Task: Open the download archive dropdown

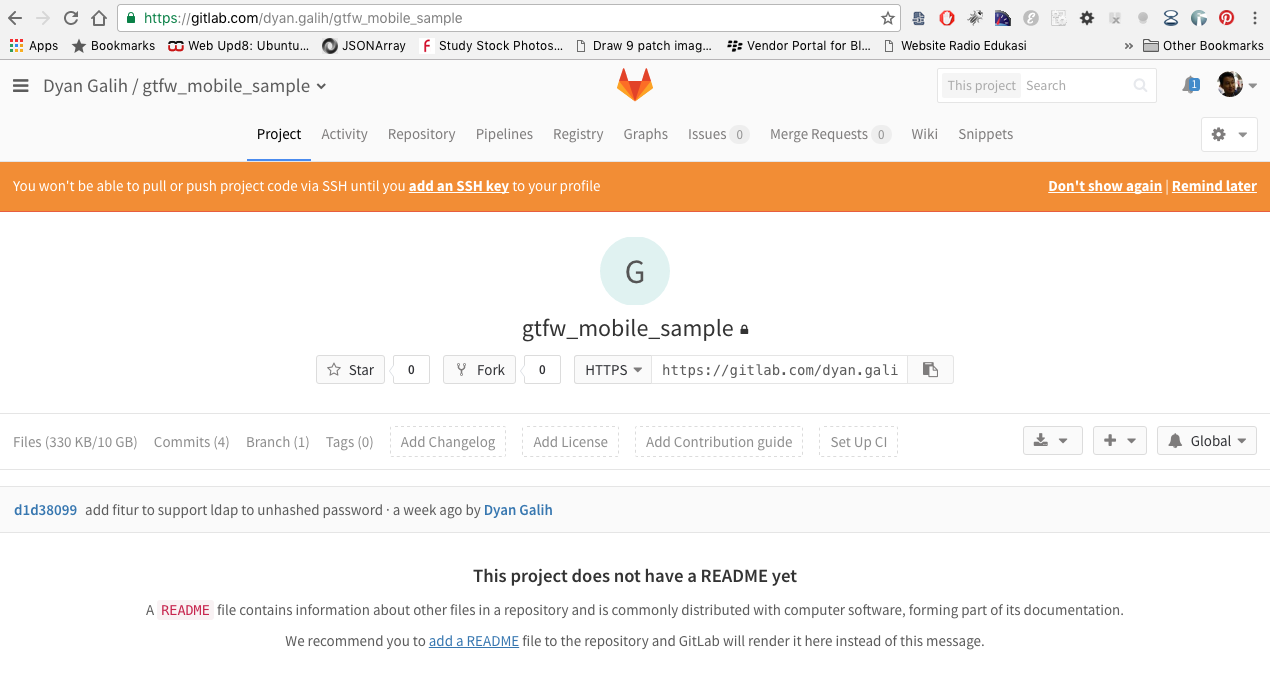Action: (x=1052, y=441)
